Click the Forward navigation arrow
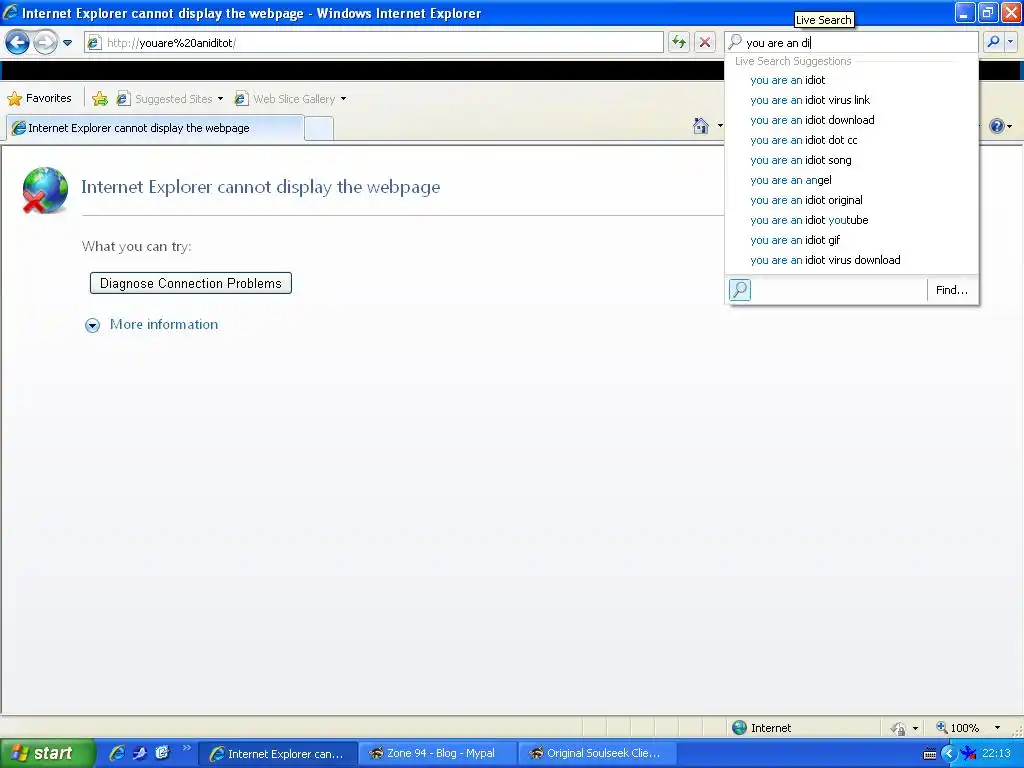 click(45, 42)
